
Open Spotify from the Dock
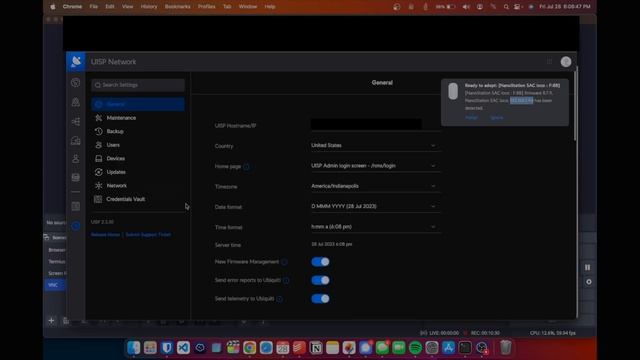(x=415, y=347)
